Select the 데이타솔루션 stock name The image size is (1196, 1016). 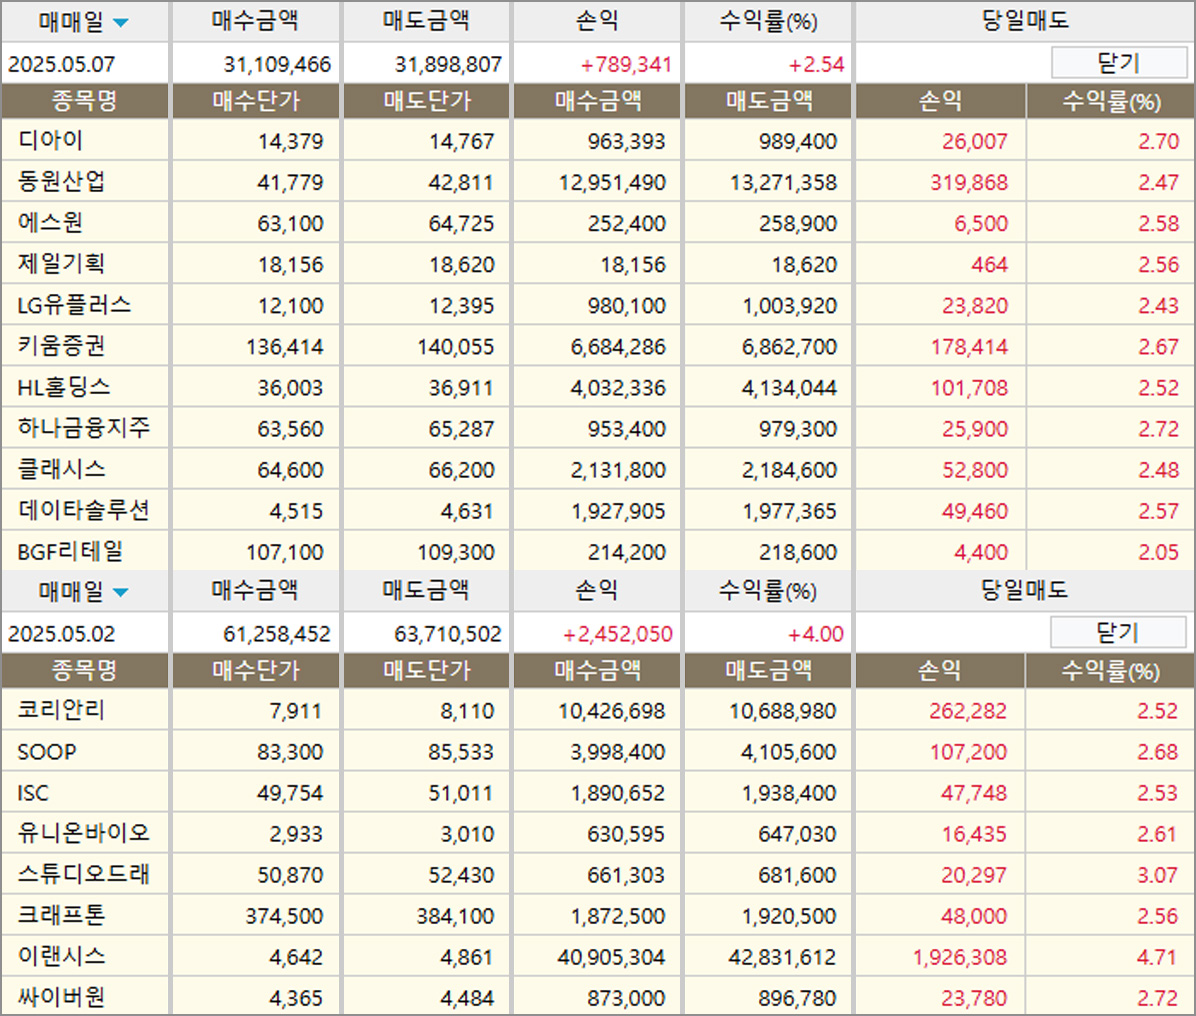(84, 510)
